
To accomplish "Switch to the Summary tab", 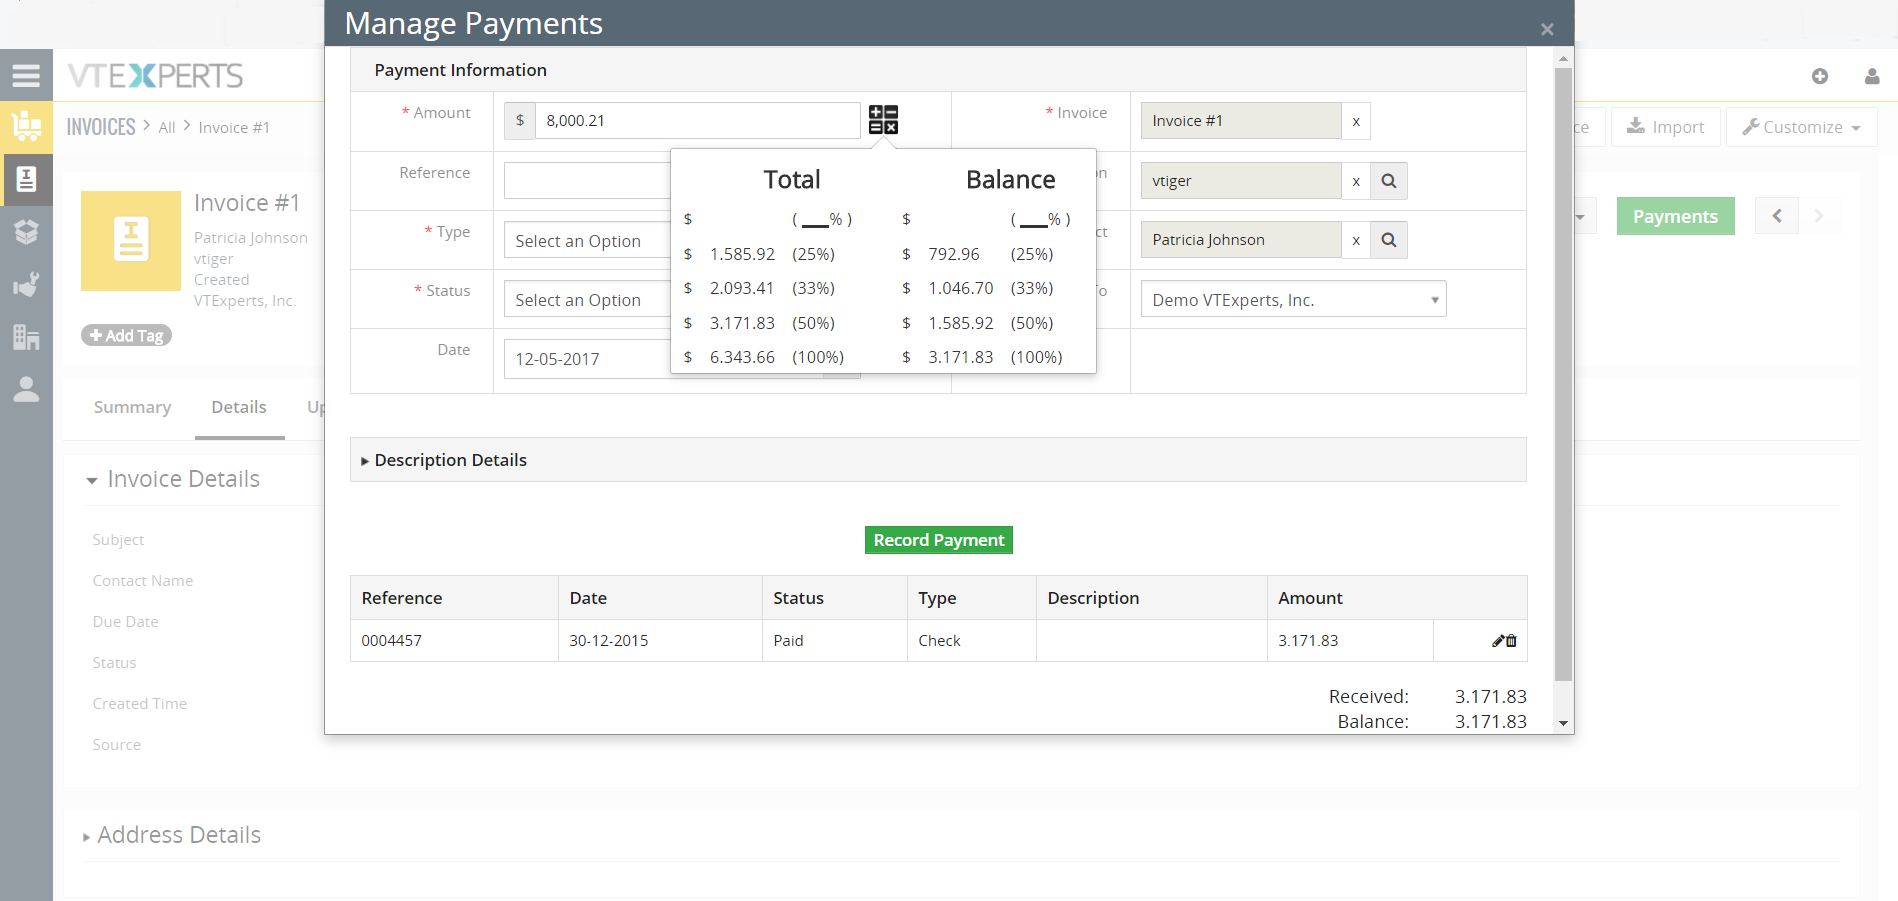I will (132, 407).
